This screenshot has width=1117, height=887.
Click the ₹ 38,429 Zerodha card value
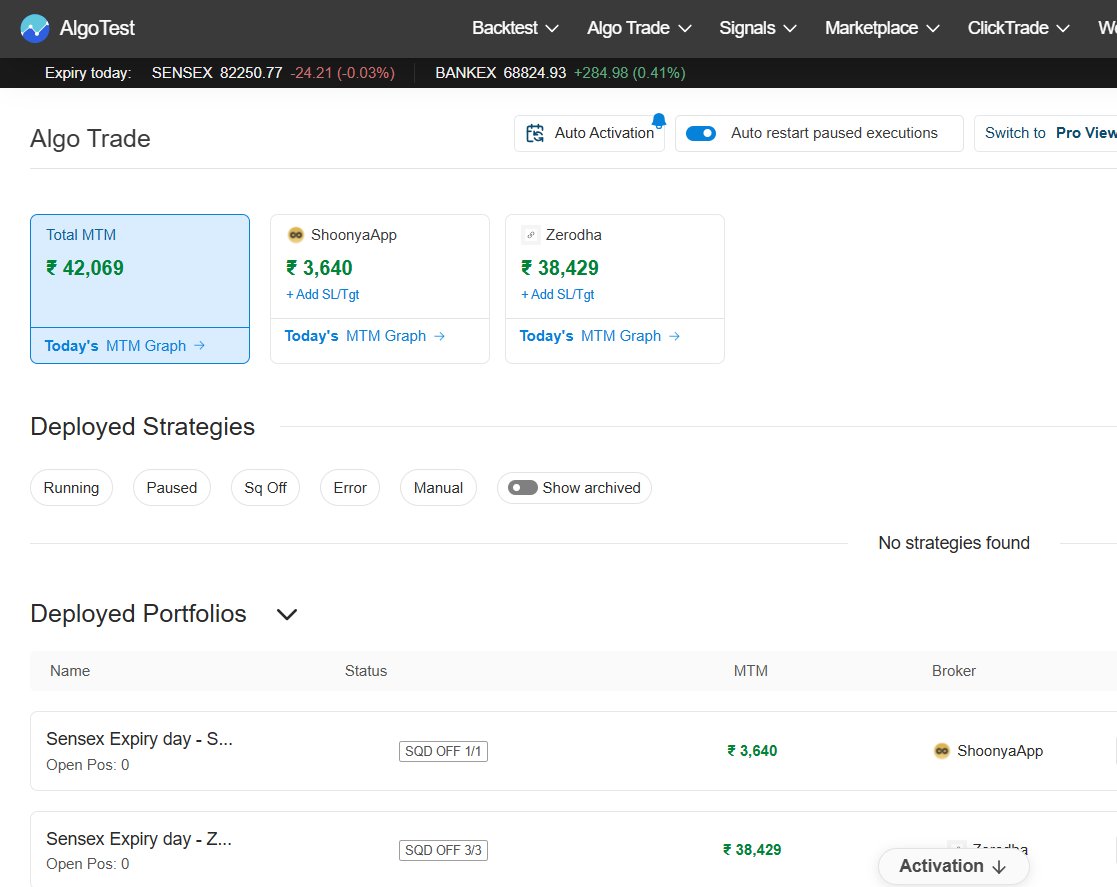560,268
